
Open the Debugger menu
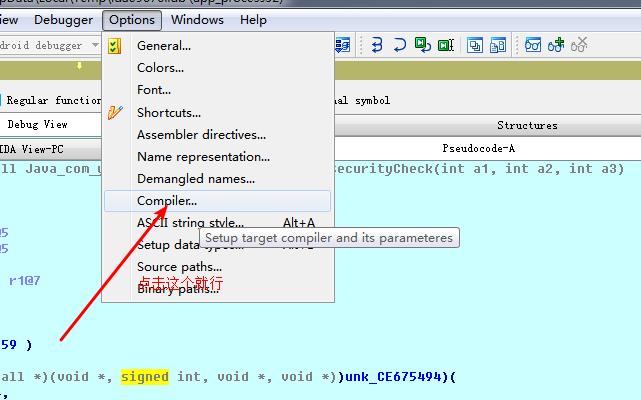pyautogui.click(x=63, y=20)
